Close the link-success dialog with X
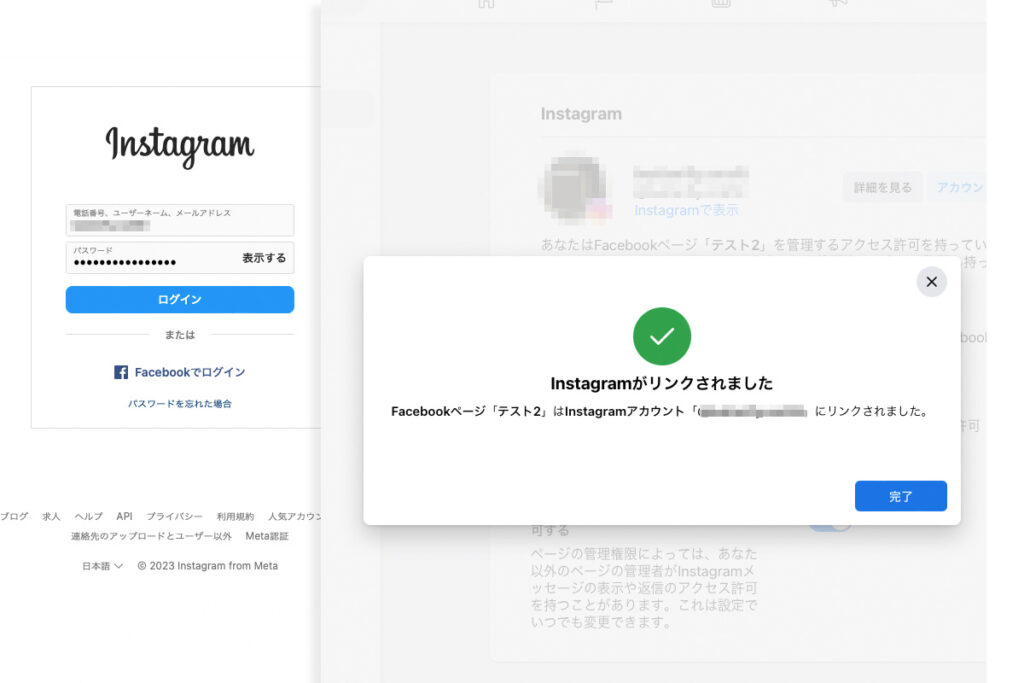Viewport: 1024px width, 683px height. tap(932, 282)
